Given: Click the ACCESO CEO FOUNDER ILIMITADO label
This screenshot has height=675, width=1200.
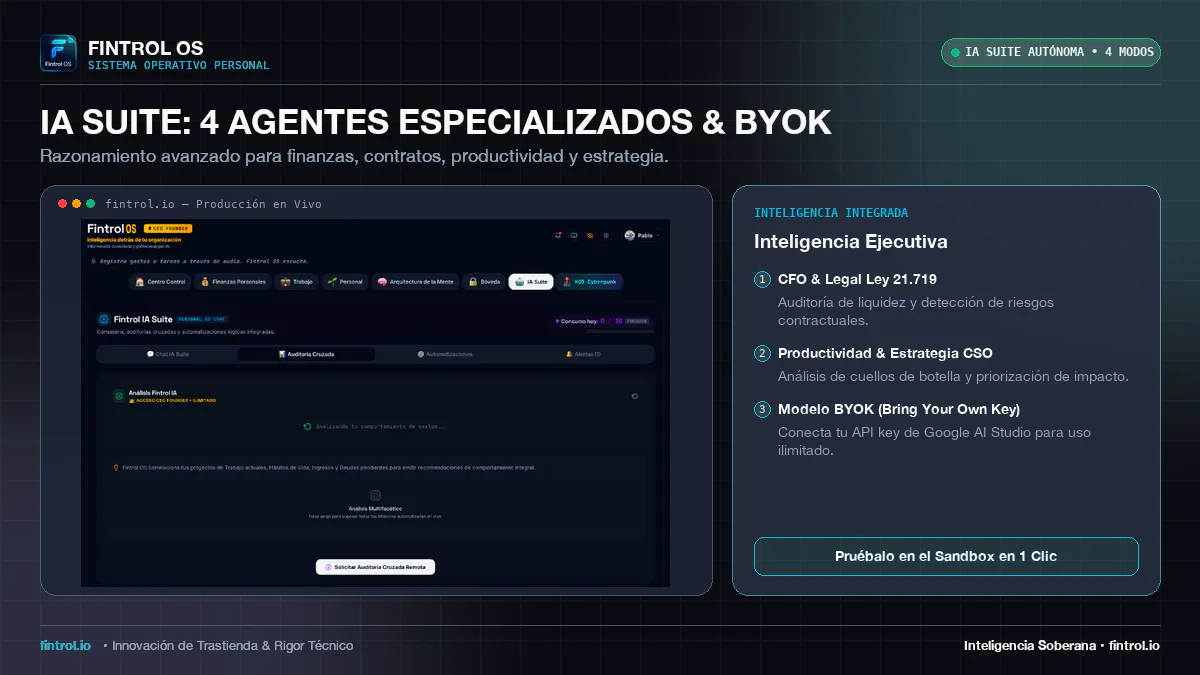Looking at the screenshot, I should (172, 400).
